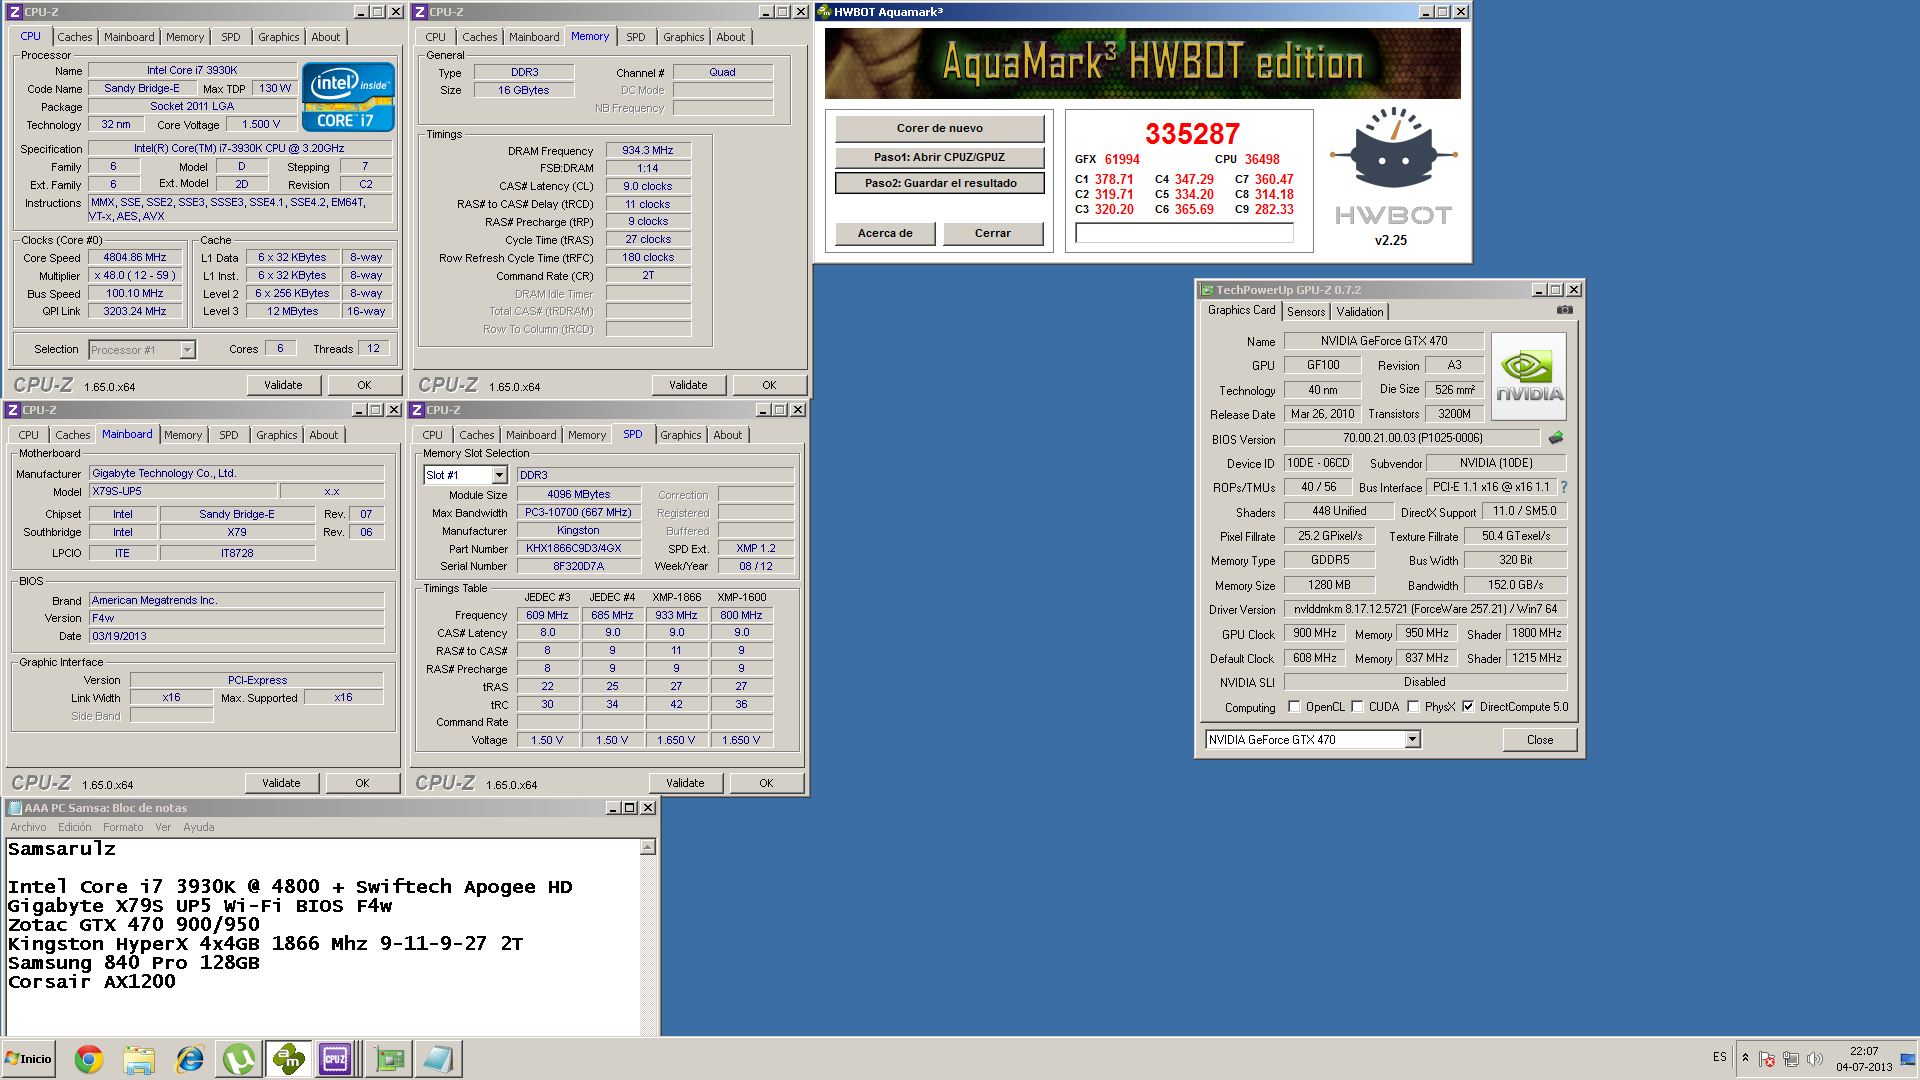Image resolution: width=1920 pixels, height=1080 pixels.
Task: Open Graphics tab in the CPU-Z Mainboard window
Action: tap(277, 435)
